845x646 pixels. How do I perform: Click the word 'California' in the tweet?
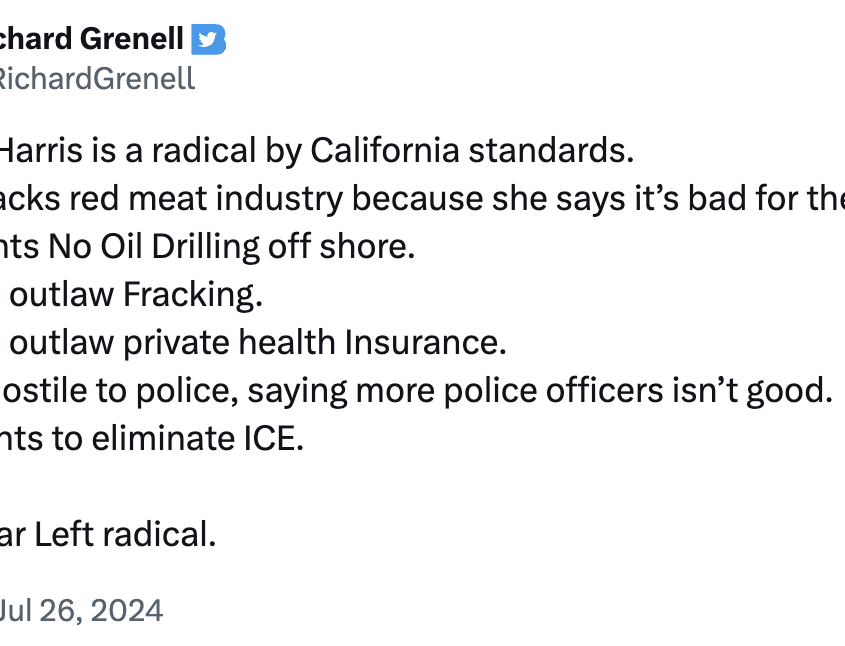[384, 150]
